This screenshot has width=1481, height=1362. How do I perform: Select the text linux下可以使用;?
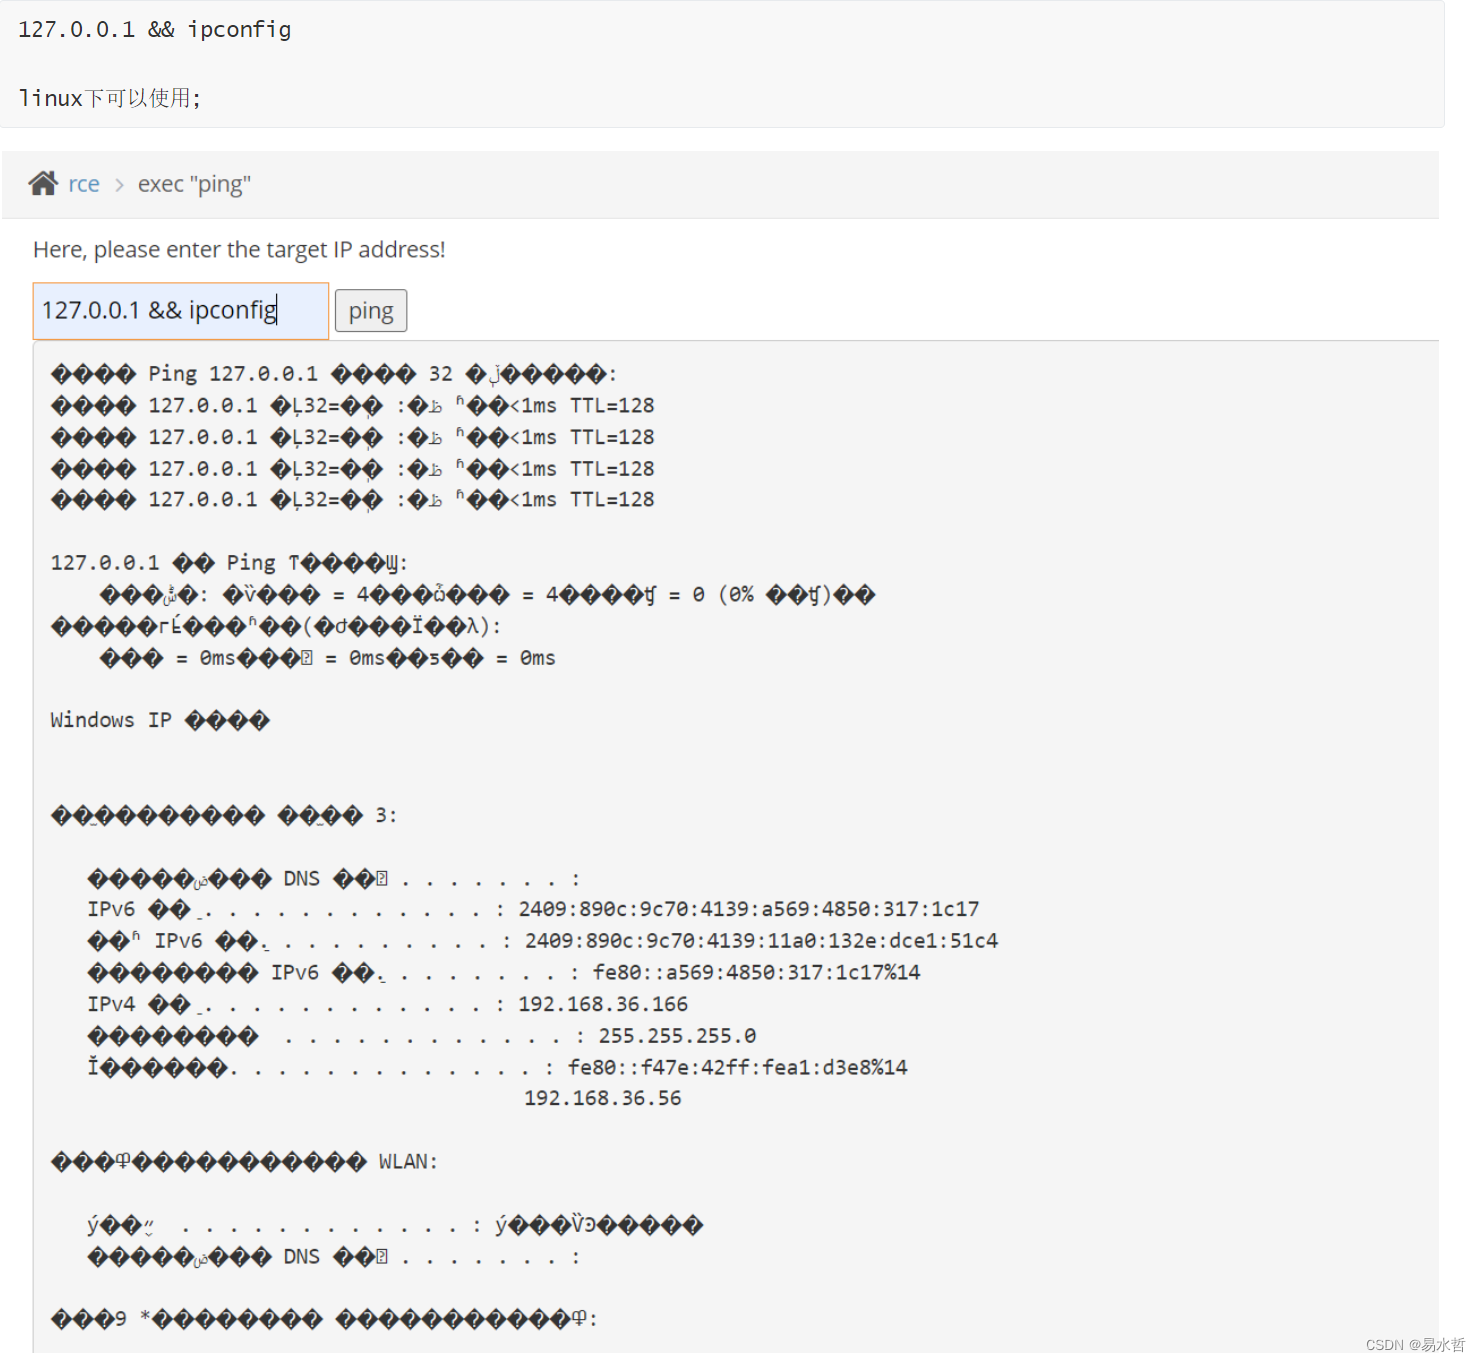(x=110, y=98)
